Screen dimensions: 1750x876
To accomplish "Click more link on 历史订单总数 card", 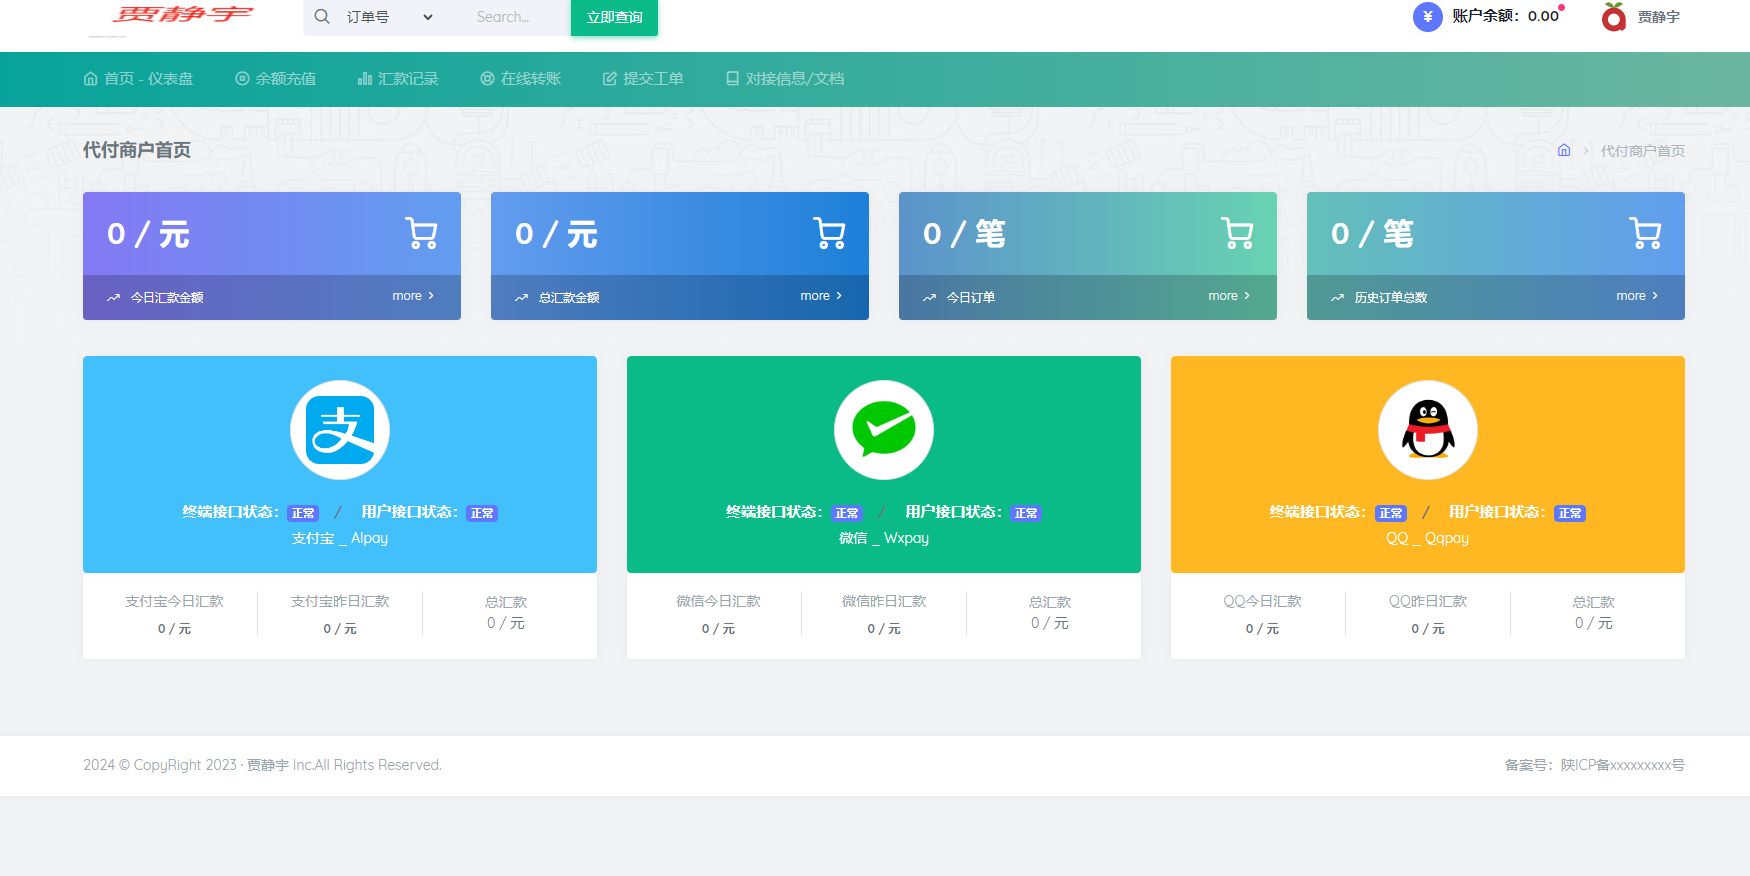I will [1637, 296].
